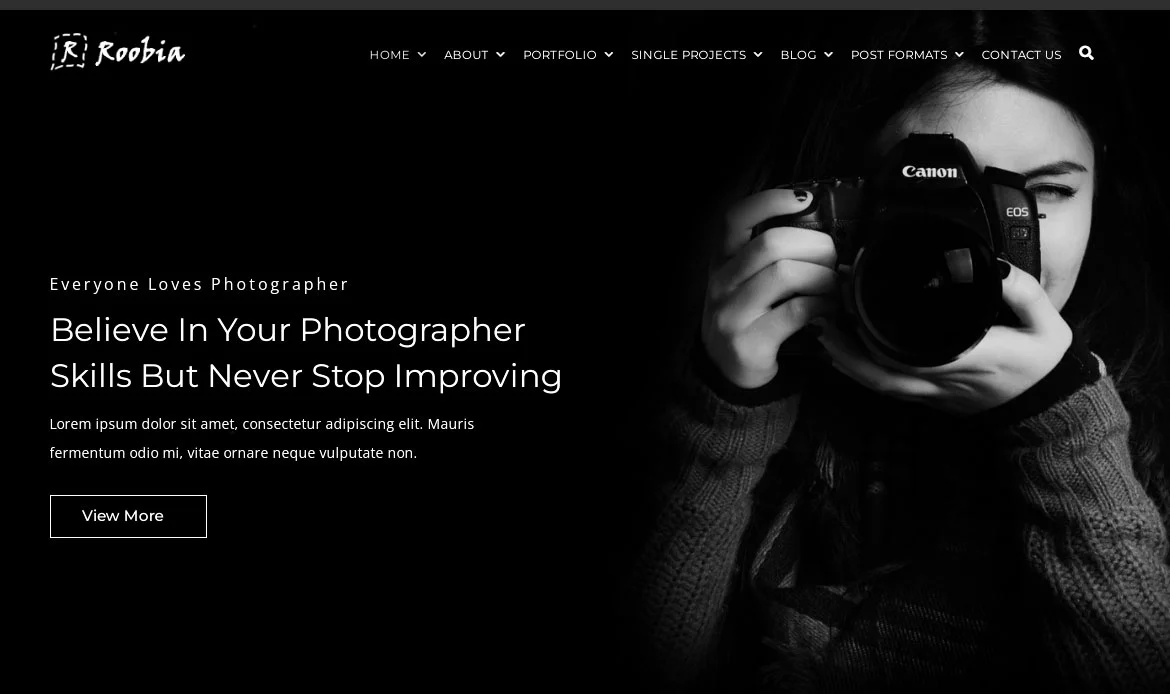The height and width of the screenshot is (694, 1170).
Task: Expand the Post Formats chevron
Action: click(x=960, y=54)
